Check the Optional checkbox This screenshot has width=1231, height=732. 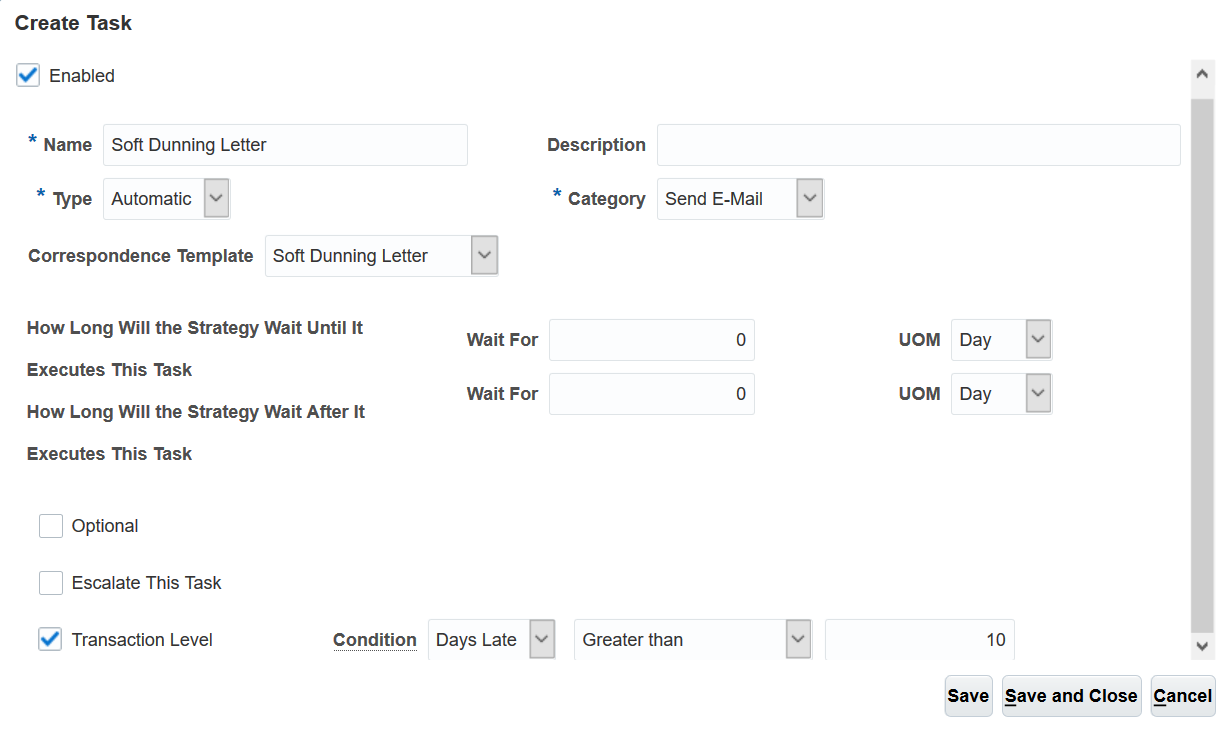(51, 526)
